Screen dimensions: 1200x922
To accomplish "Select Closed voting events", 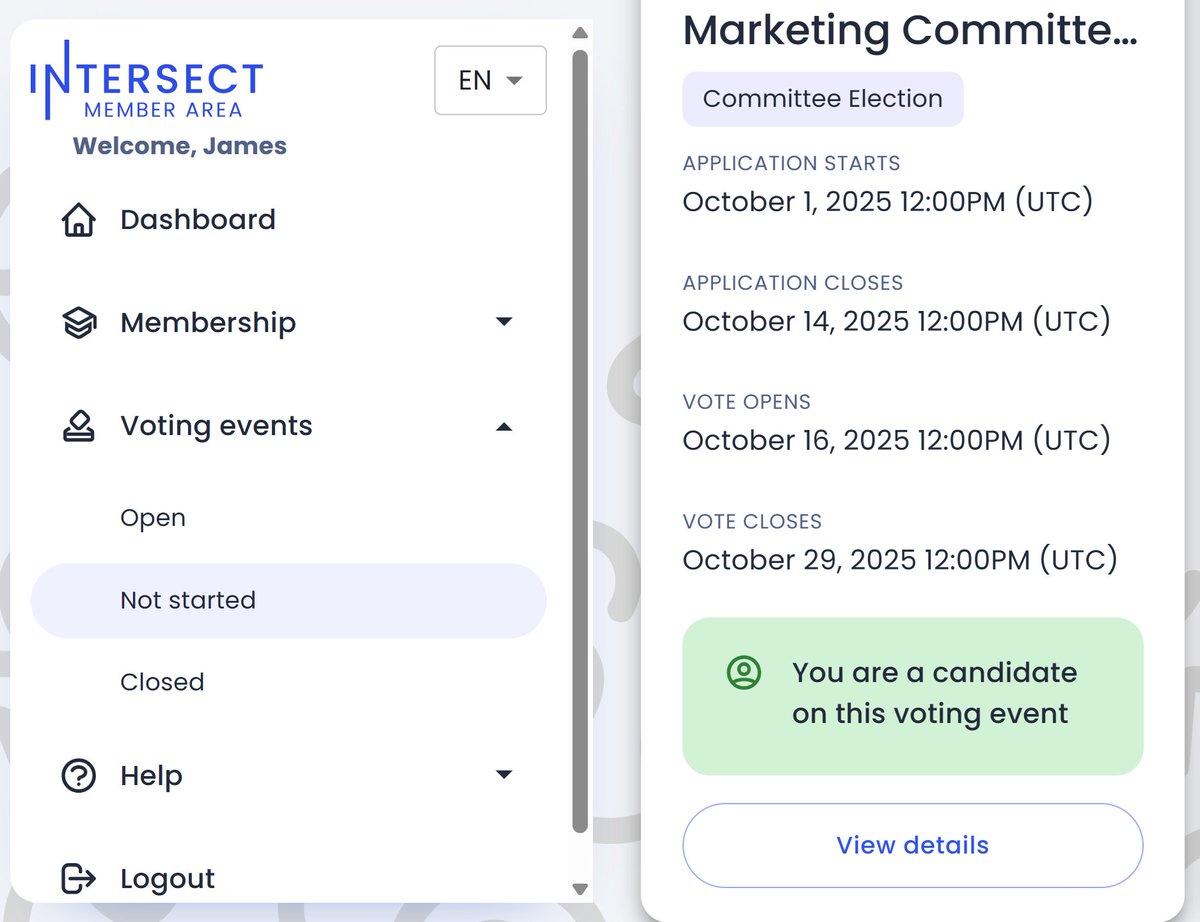I will tap(162, 682).
